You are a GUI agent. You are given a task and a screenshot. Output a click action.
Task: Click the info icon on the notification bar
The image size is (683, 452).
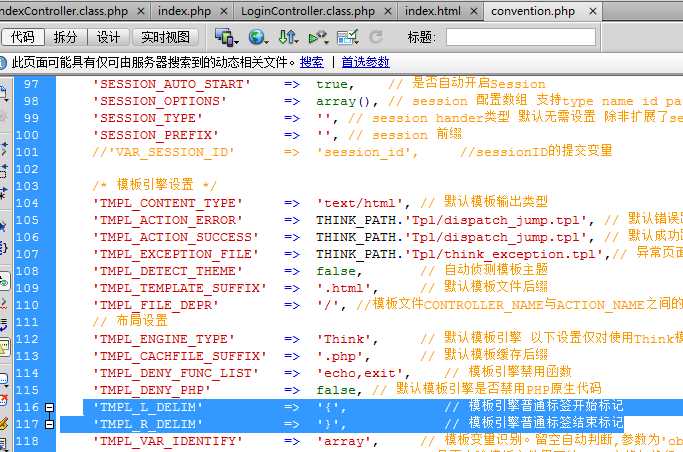3,63
